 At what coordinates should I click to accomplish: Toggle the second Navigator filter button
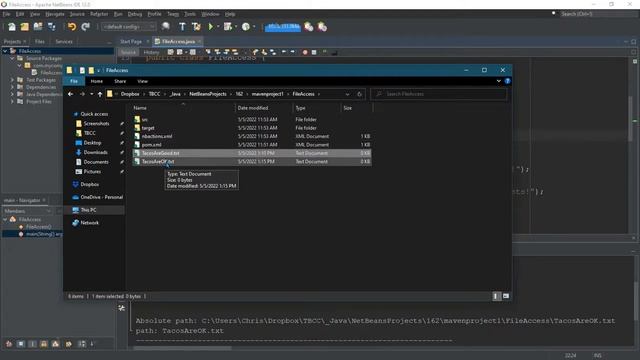[21, 344]
